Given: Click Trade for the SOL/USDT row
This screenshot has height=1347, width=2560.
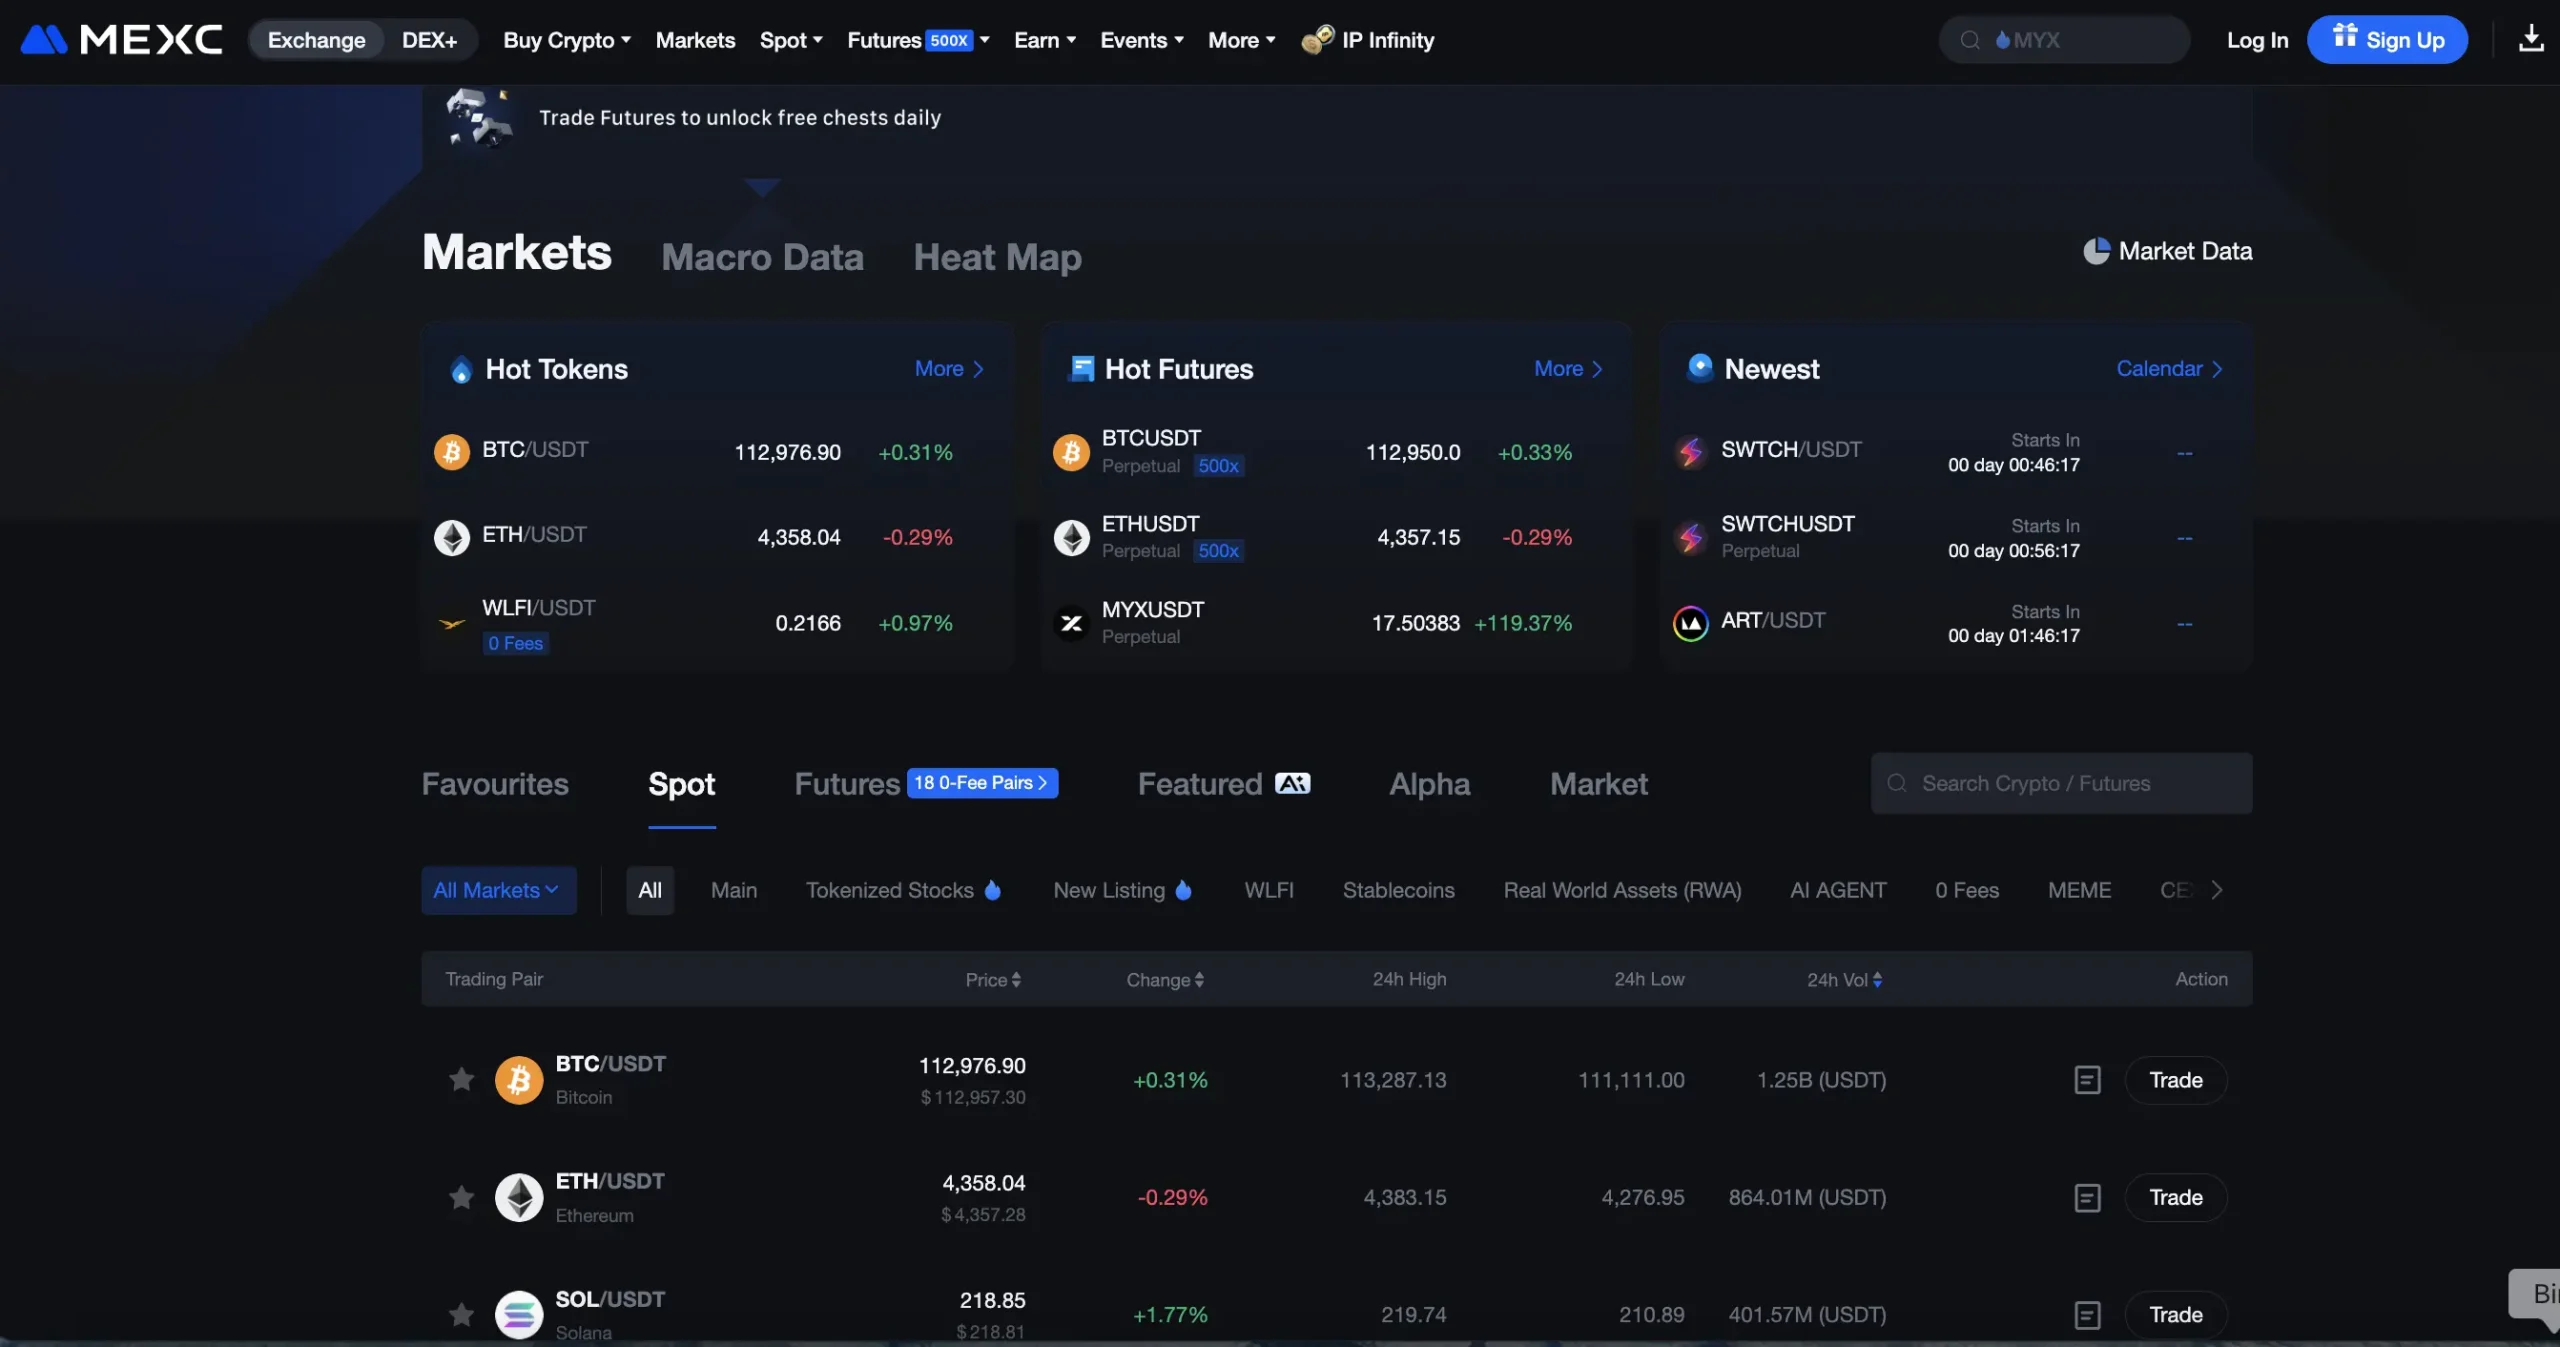Looking at the screenshot, I should tap(2176, 1314).
